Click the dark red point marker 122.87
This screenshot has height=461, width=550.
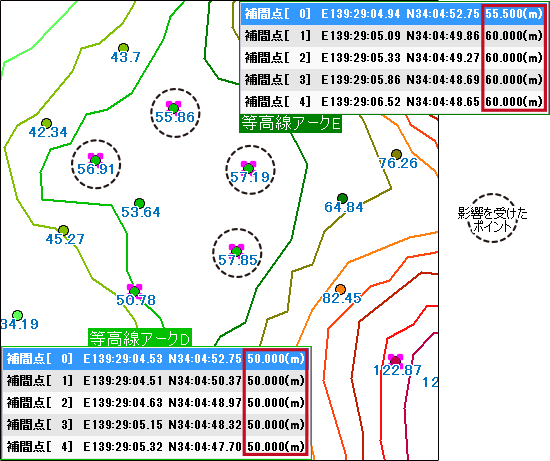coord(395,360)
